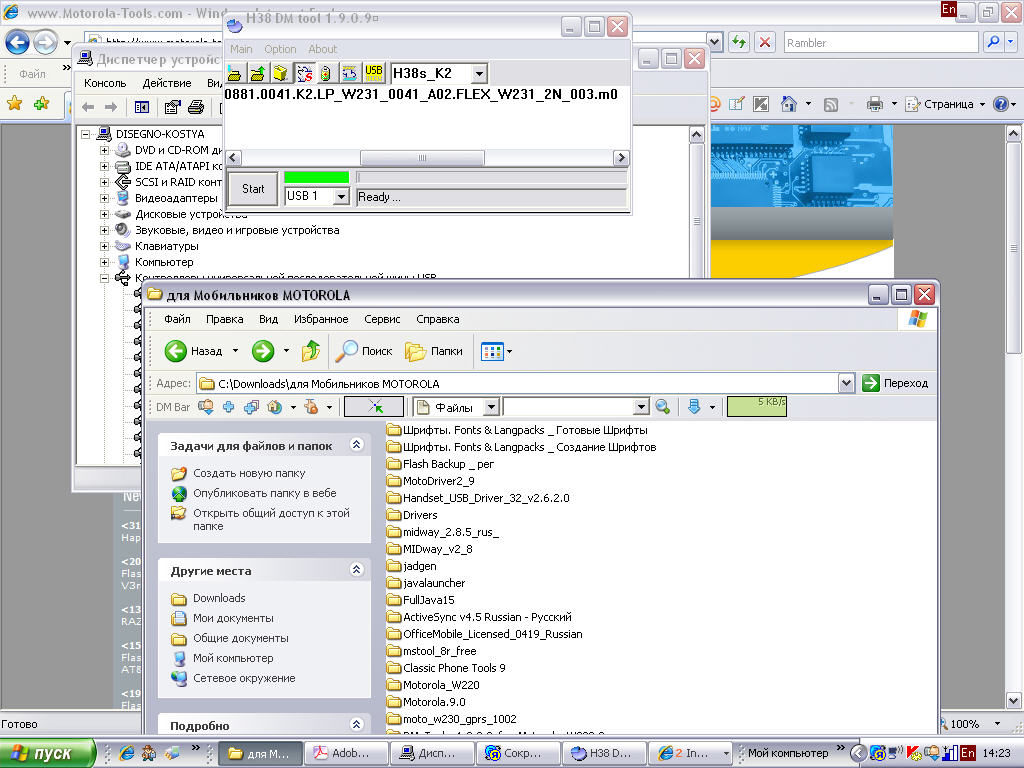
Task: Expand the DVD и CD-ROM node in Device Manager
Action: [x=104, y=150]
